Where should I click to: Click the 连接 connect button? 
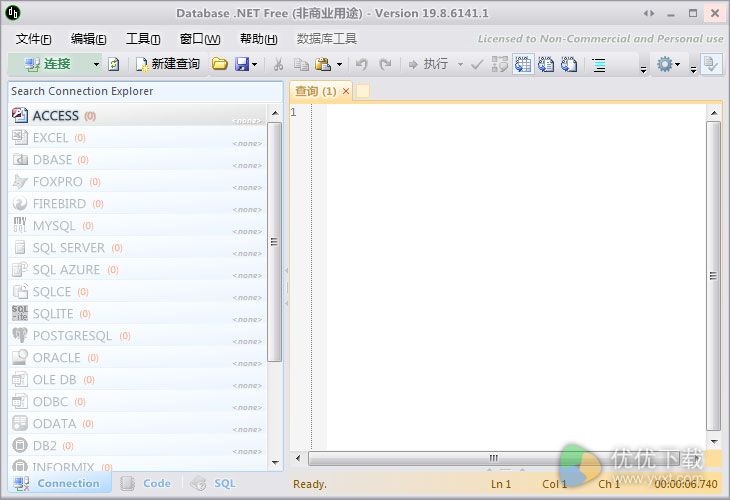pyautogui.click(x=48, y=64)
